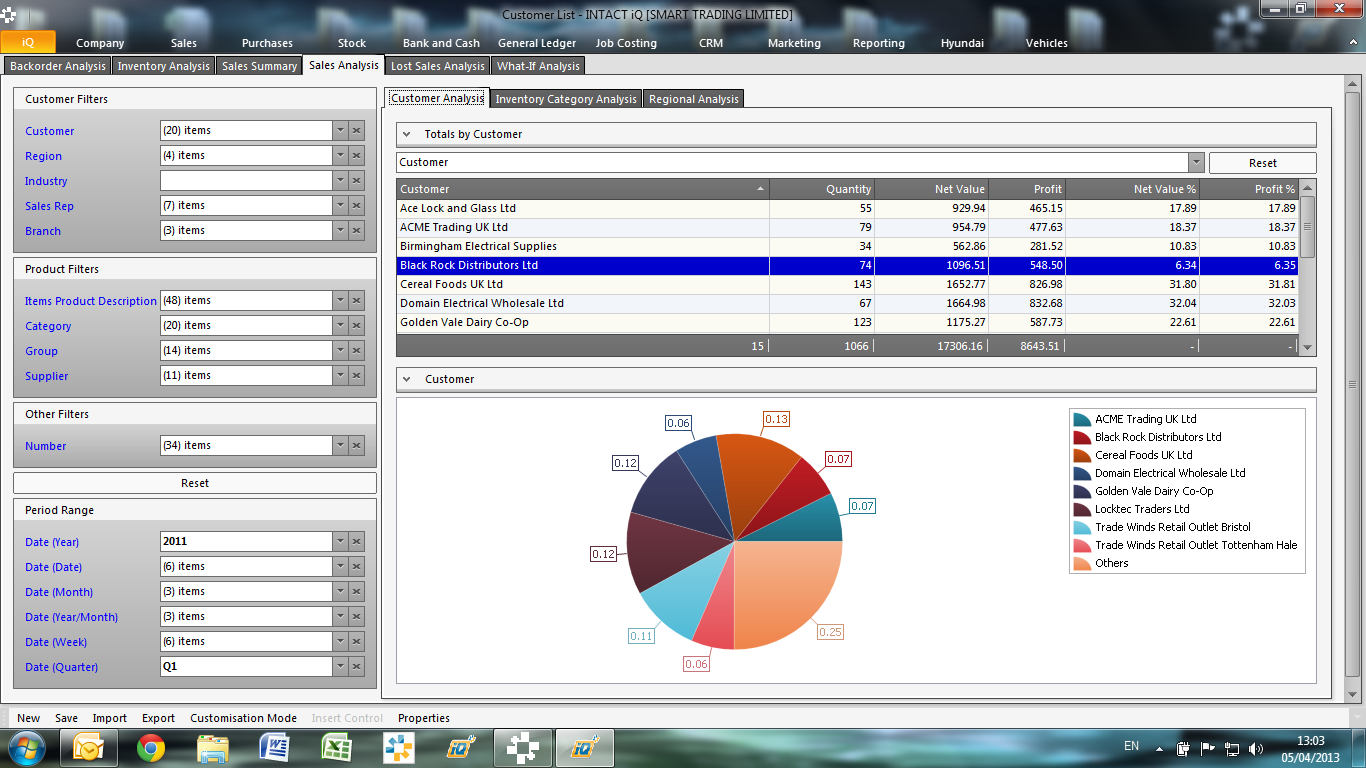The width and height of the screenshot is (1366, 768).
Task: Clear the Sales Rep filter selection
Action: (x=357, y=205)
